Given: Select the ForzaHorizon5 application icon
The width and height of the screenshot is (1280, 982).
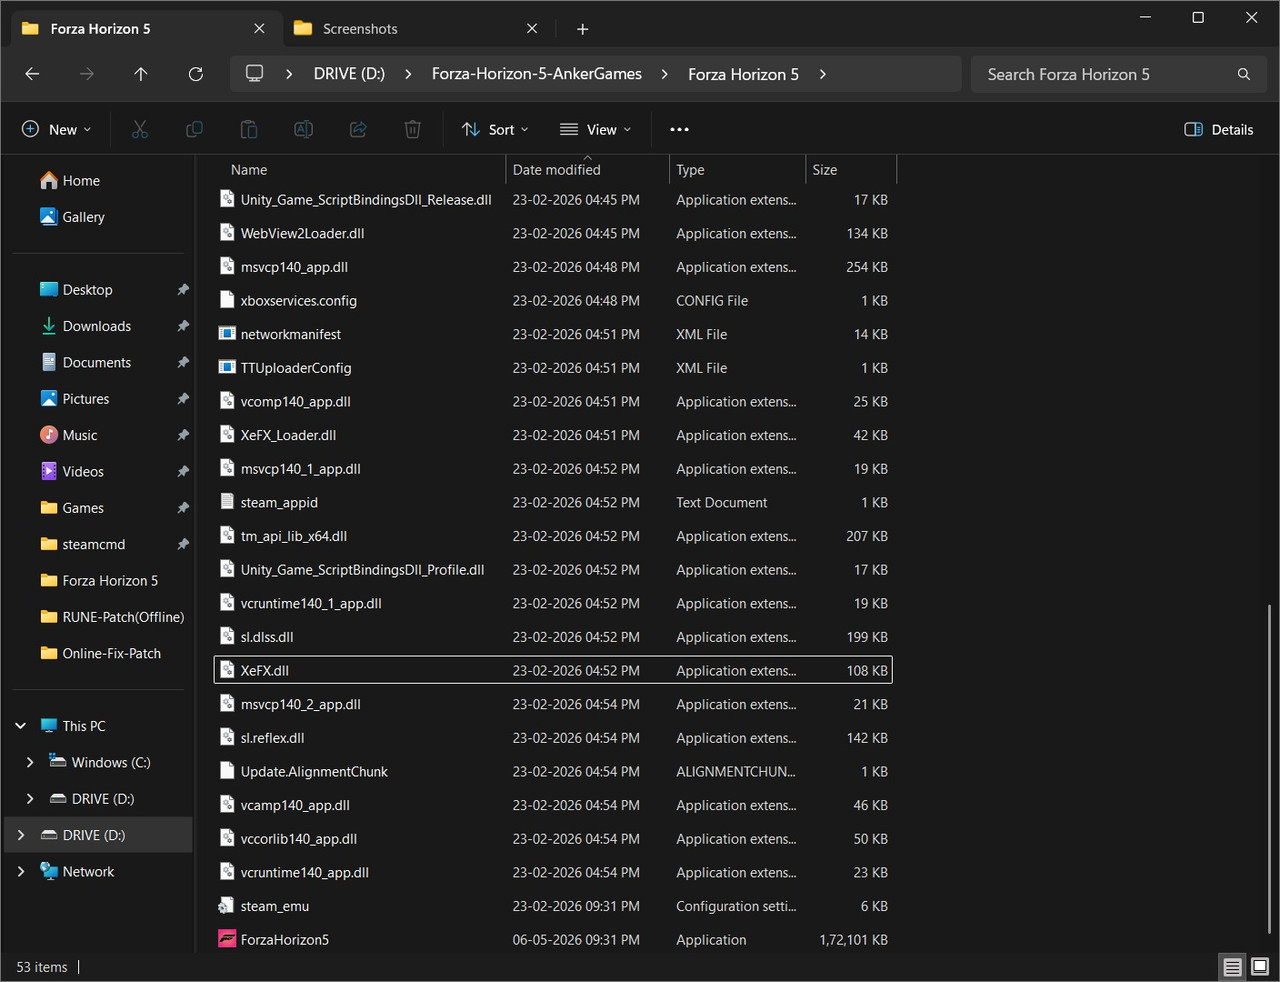Looking at the screenshot, I should tap(227, 939).
